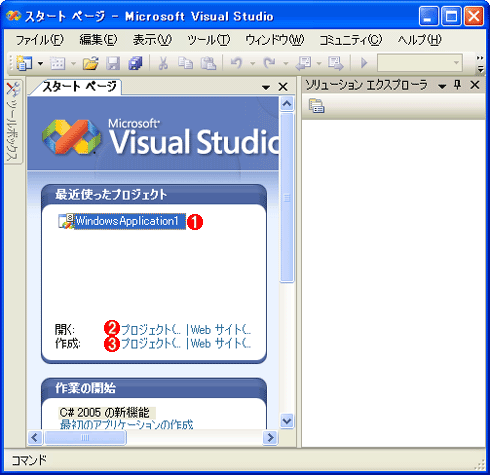490x475 pixels.
Task: Click the horizontal scrollbar thumb
Action: [x=85, y=437]
